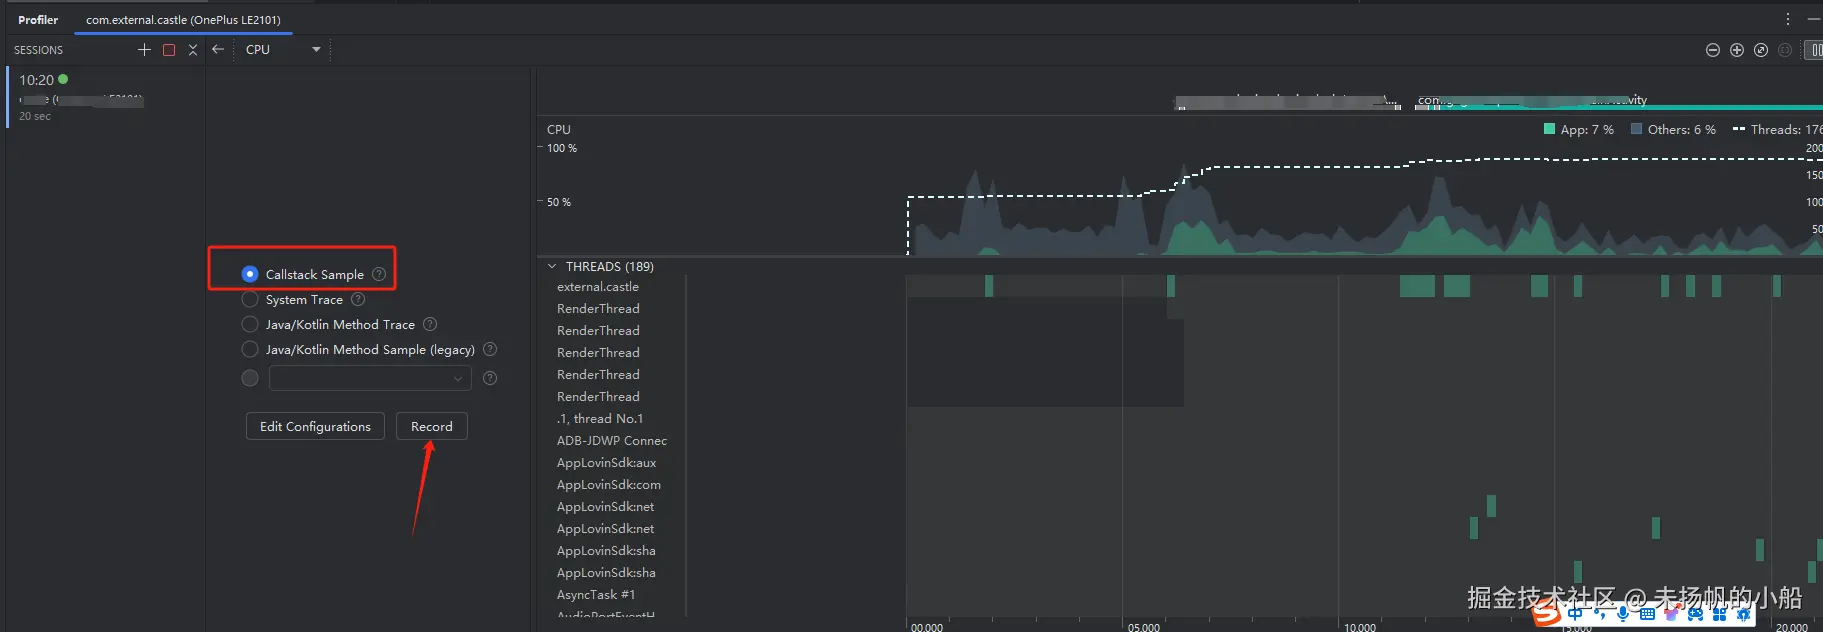Click the microphone voice input icon
Screen dimensions: 1823x632
[x=1622, y=614]
